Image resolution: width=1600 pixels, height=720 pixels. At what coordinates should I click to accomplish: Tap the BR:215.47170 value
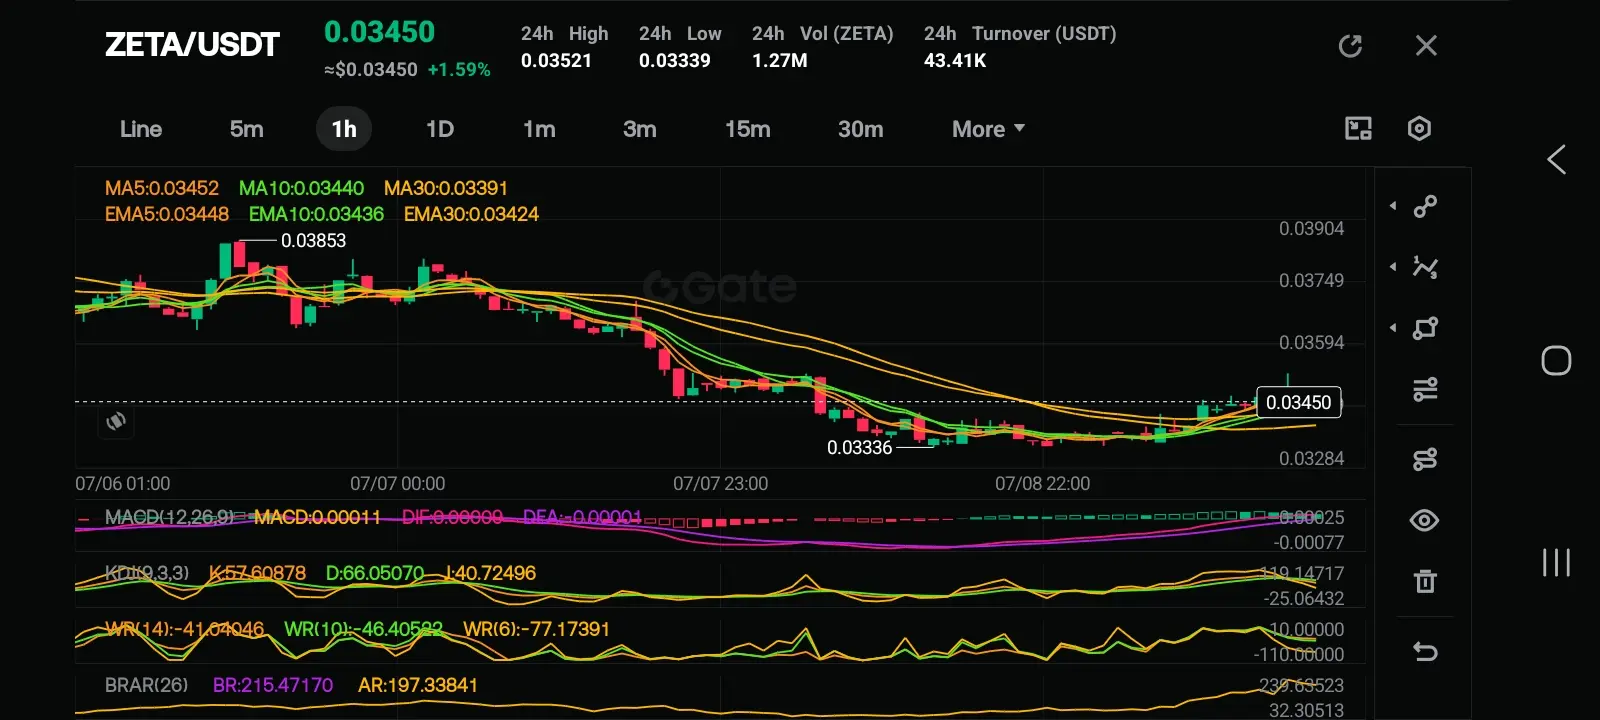273,685
